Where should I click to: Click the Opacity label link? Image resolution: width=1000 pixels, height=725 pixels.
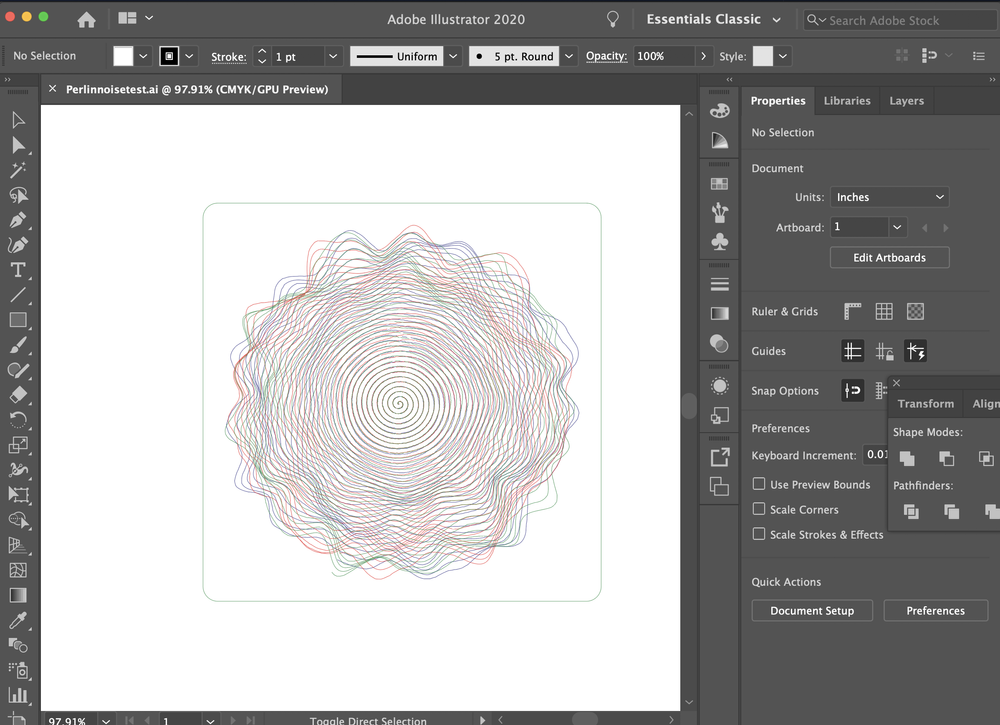[607, 56]
